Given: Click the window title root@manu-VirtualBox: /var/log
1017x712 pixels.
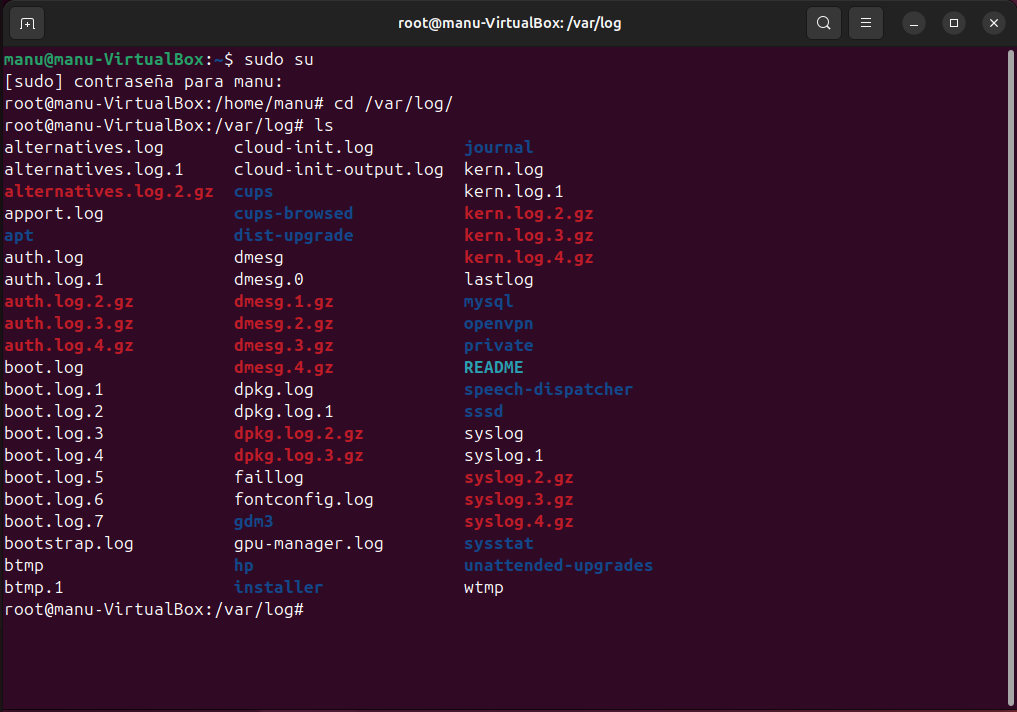Looking at the screenshot, I should click(507, 23).
